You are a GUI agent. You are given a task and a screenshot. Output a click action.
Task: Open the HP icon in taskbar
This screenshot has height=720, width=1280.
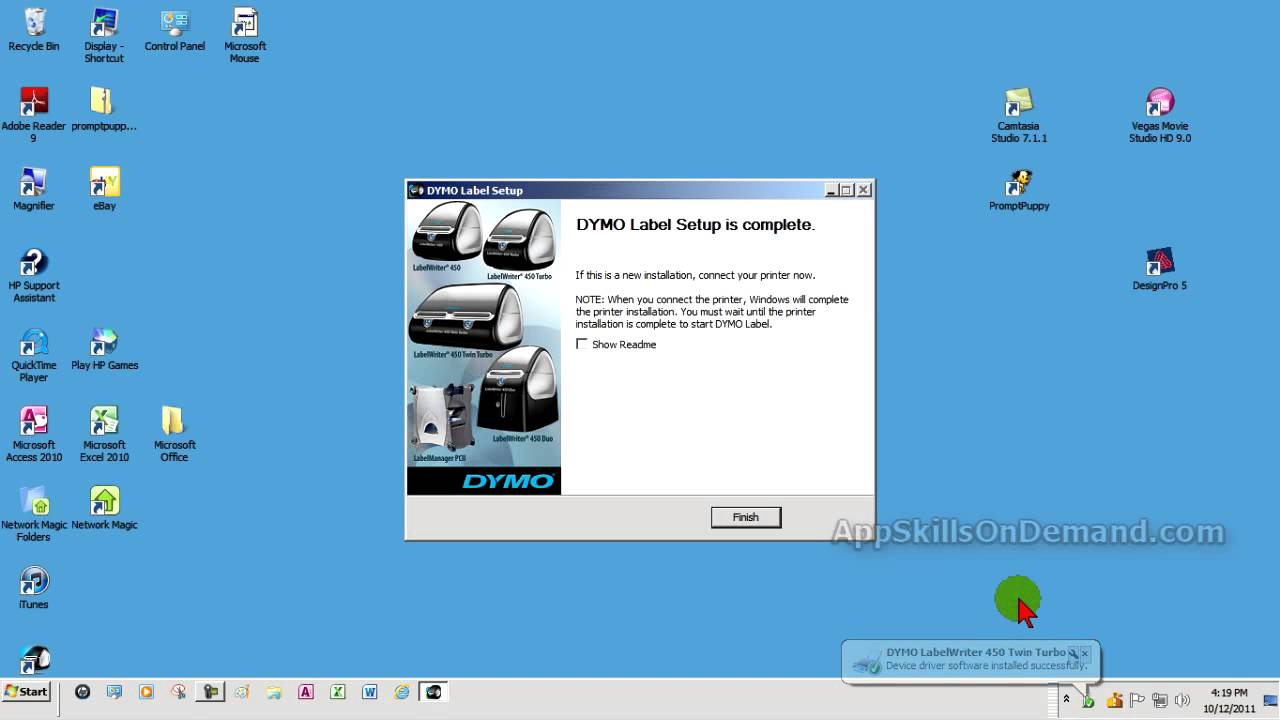click(x=82, y=691)
